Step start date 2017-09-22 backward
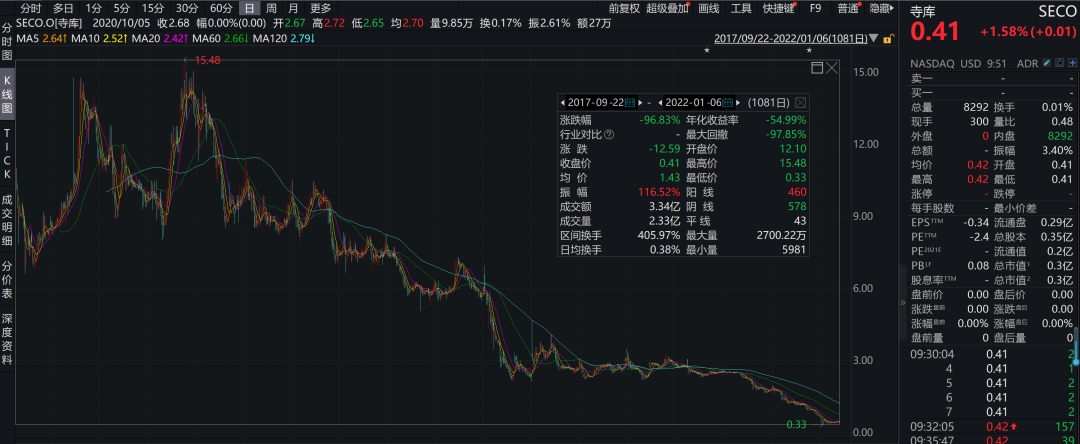The image size is (1080, 444). [x=562, y=103]
